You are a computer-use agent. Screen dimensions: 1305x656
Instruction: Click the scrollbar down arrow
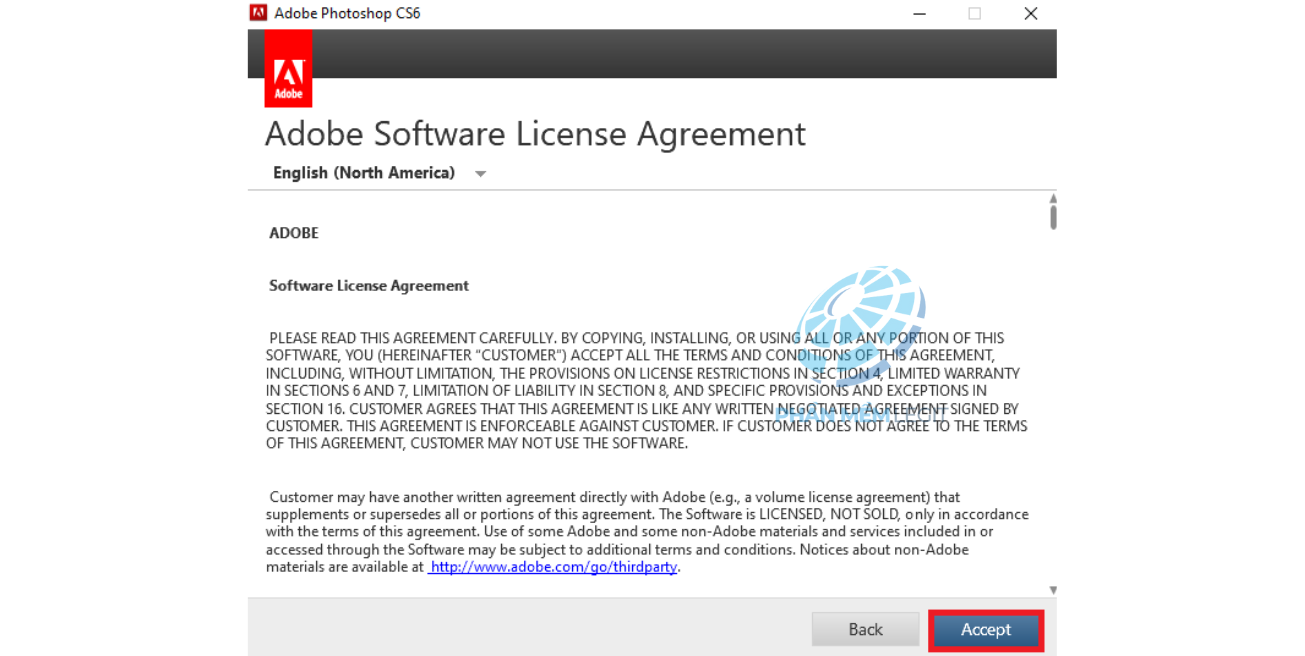click(x=1053, y=590)
